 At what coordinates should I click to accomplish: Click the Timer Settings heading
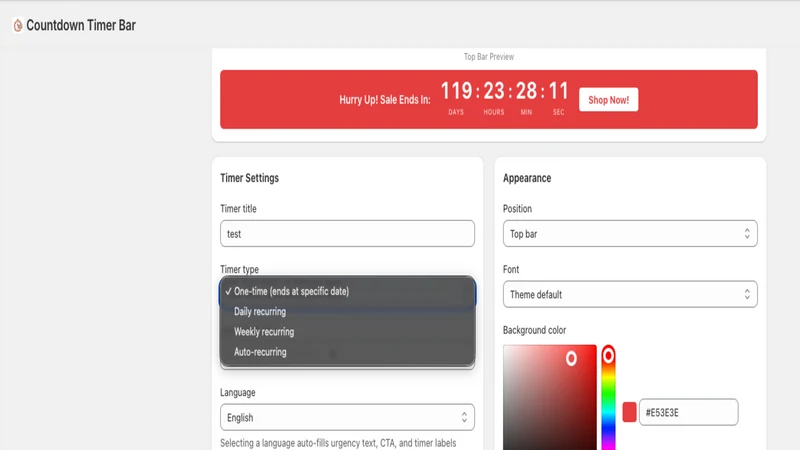pos(249,178)
